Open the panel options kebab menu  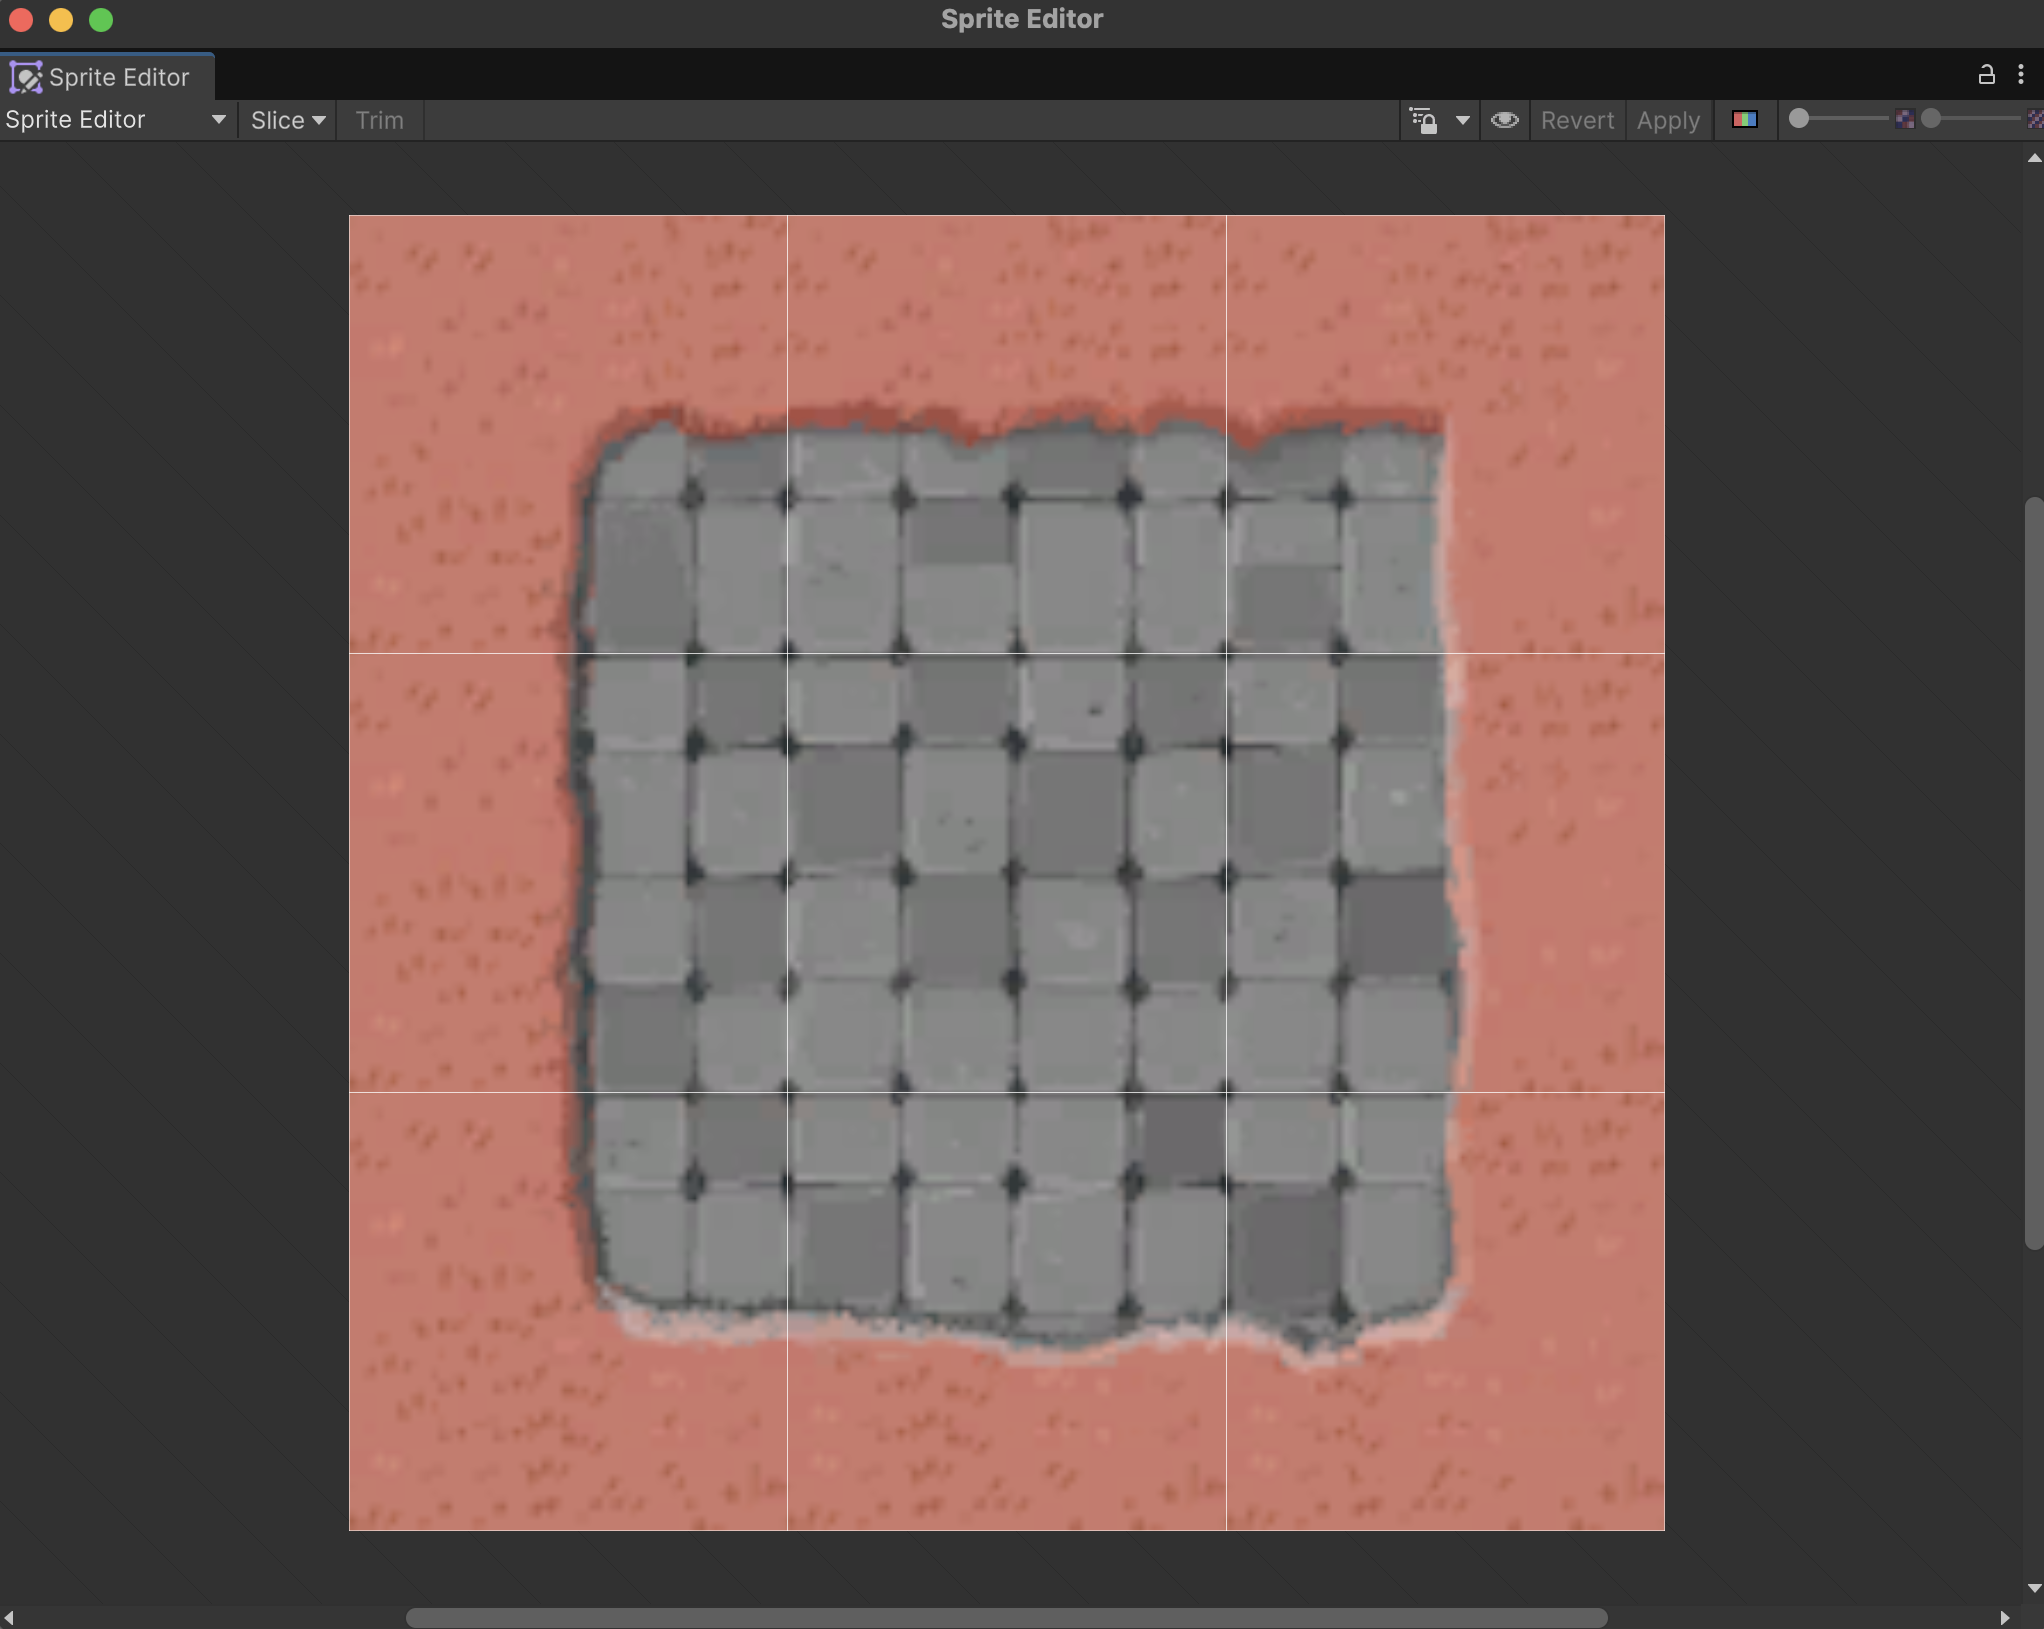2022,74
